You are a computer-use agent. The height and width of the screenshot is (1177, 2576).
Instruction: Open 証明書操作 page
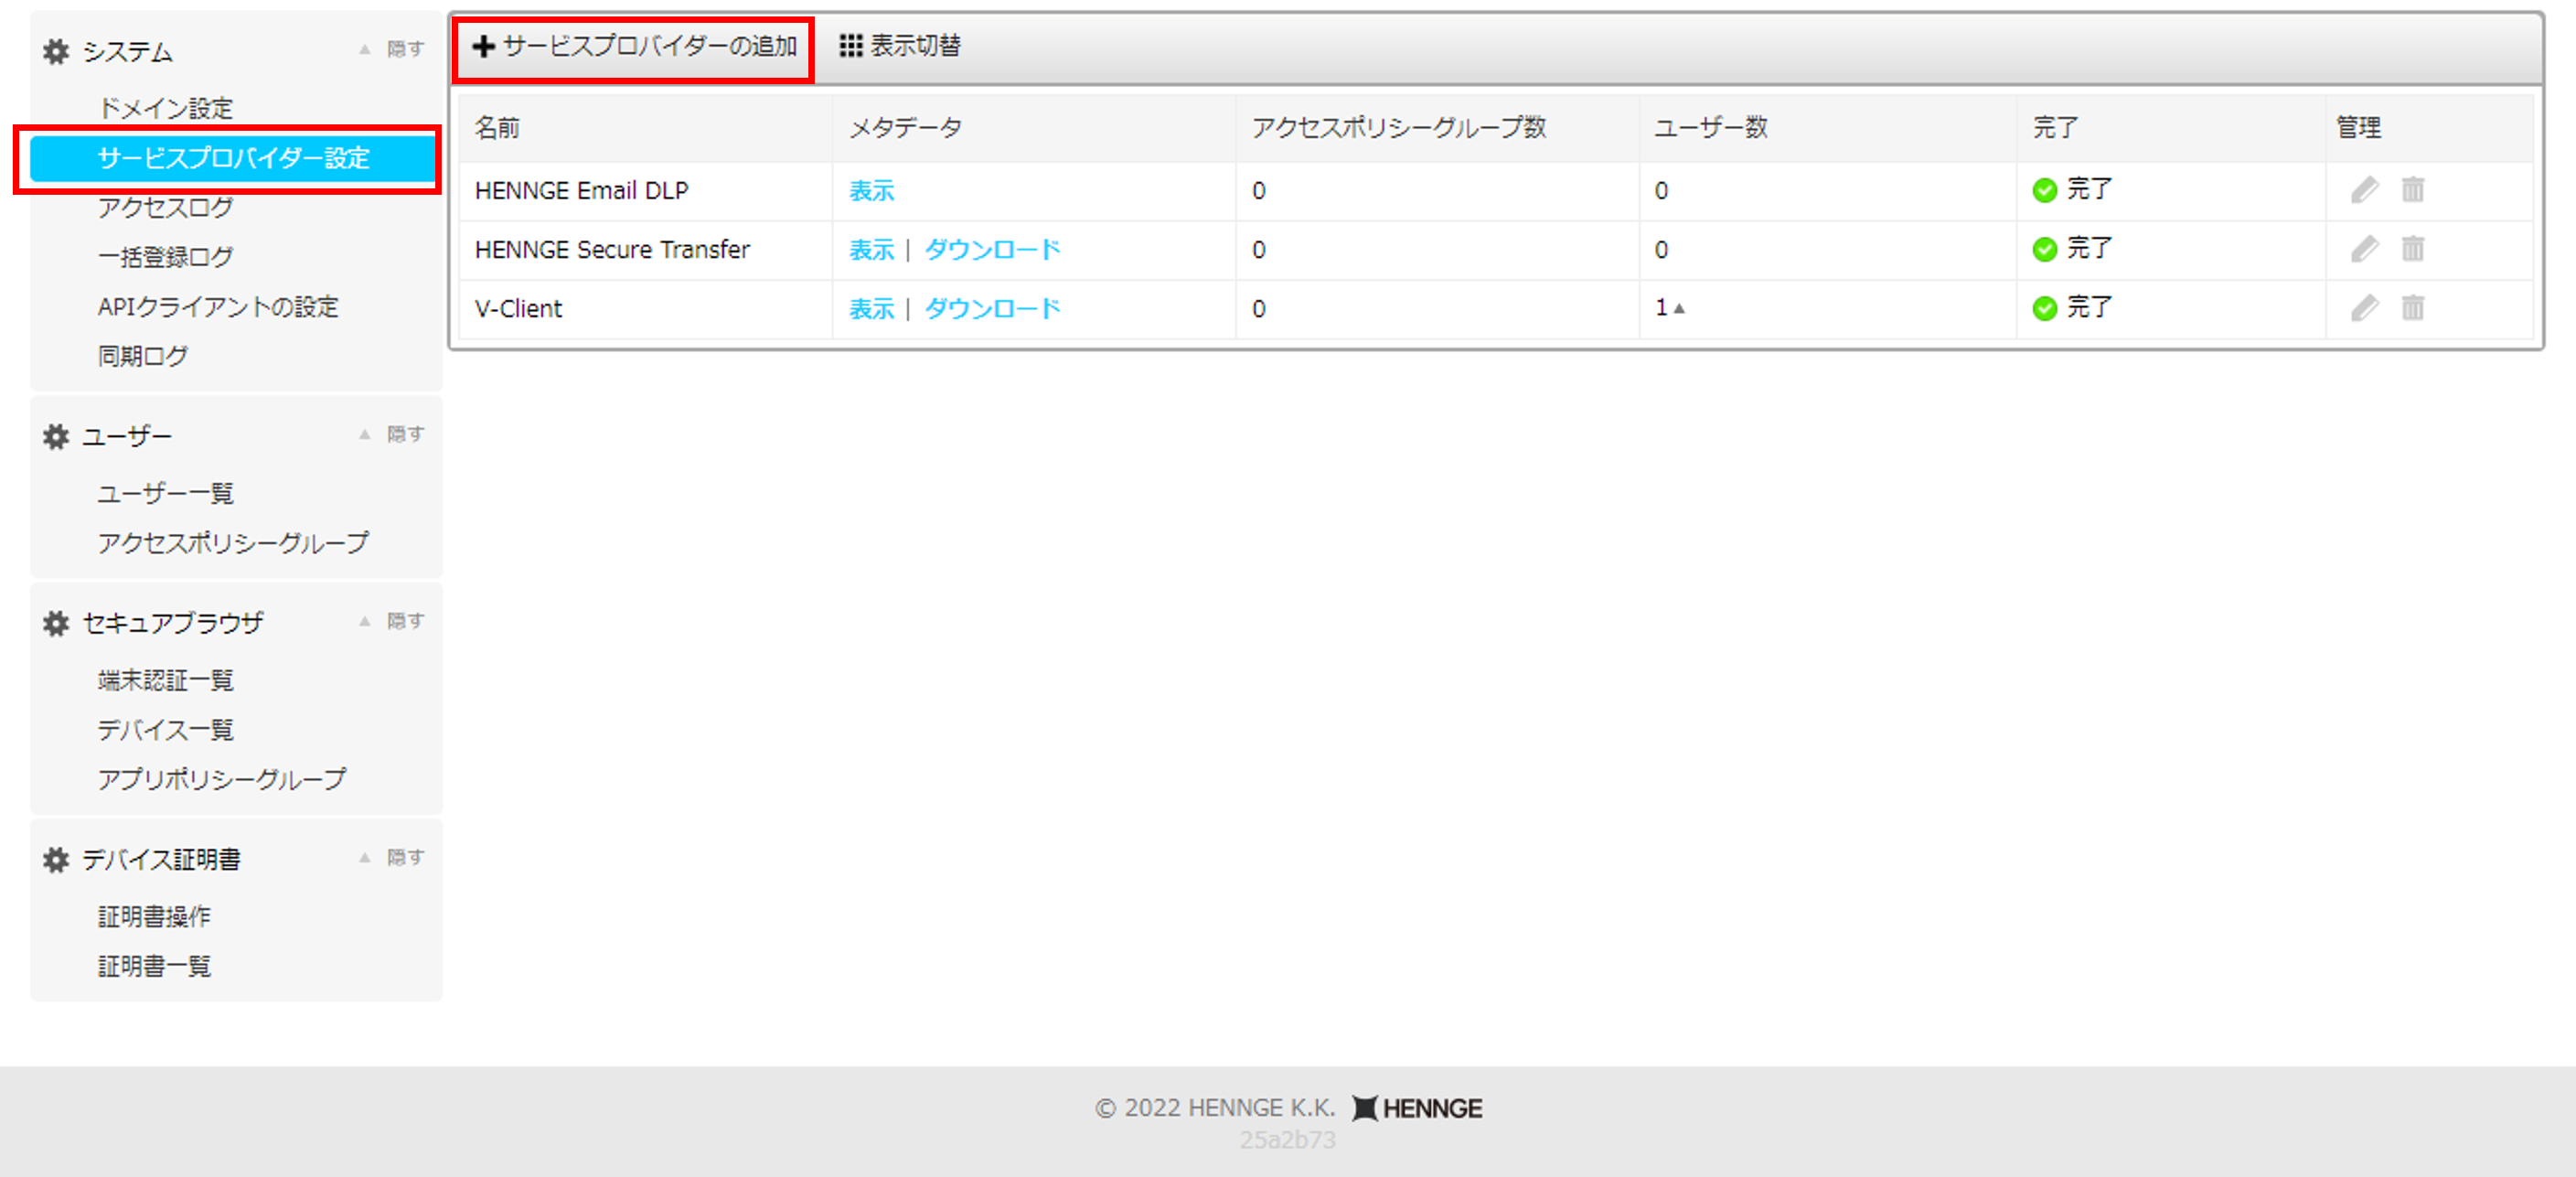pyautogui.click(x=154, y=916)
